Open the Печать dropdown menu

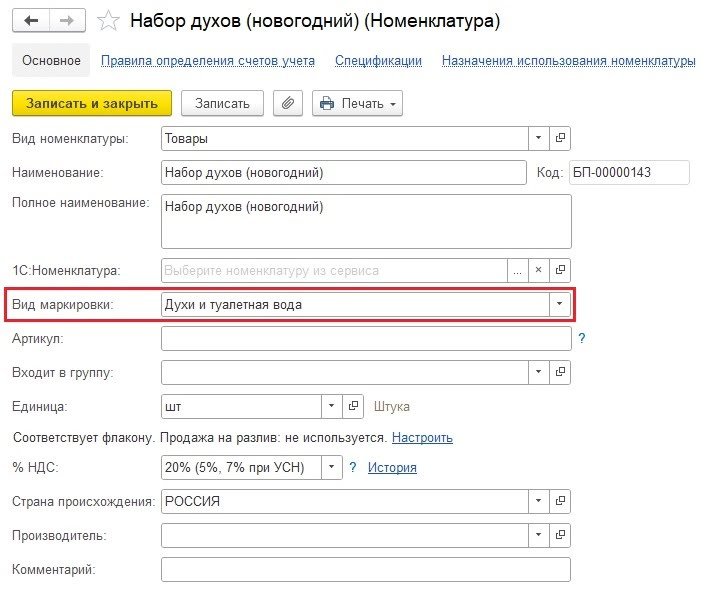pos(357,103)
